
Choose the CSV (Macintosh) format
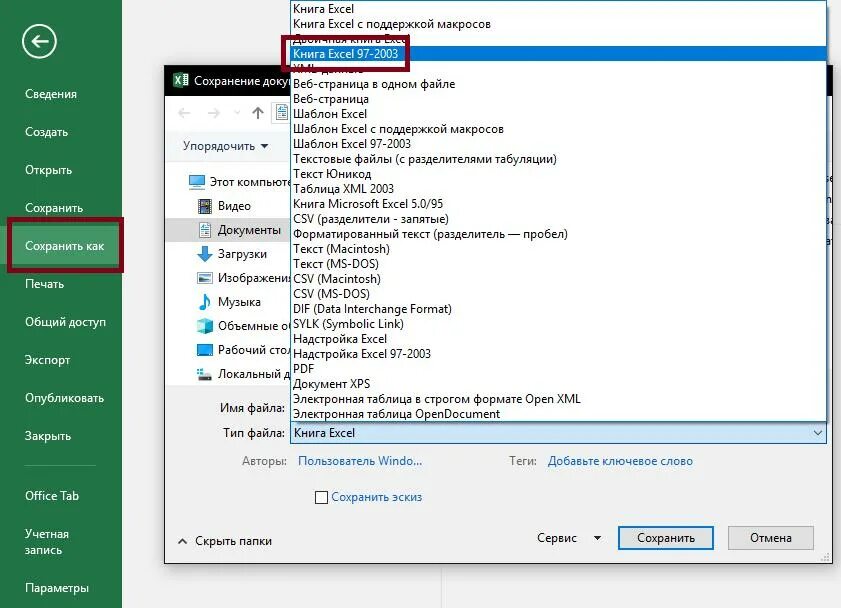coord(558,279)
